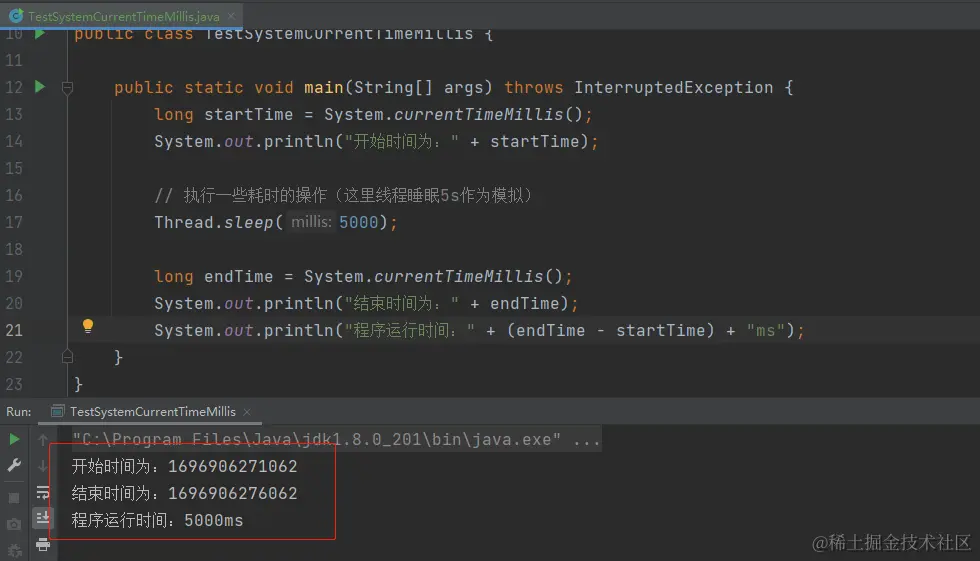Click the value 5000 in Thread.sleep
The image size is (980, 561).
[x=359, y=222]
